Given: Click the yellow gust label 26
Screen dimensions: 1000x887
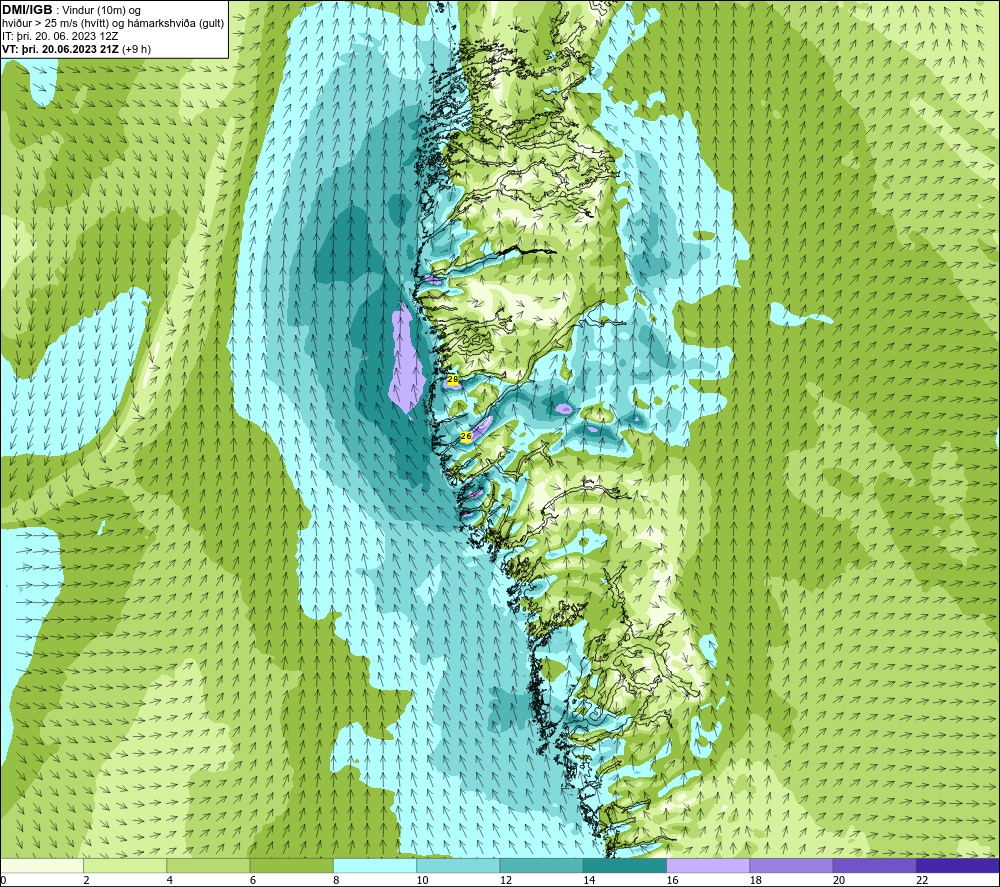Looking at the screenshot, I should 466,436.
